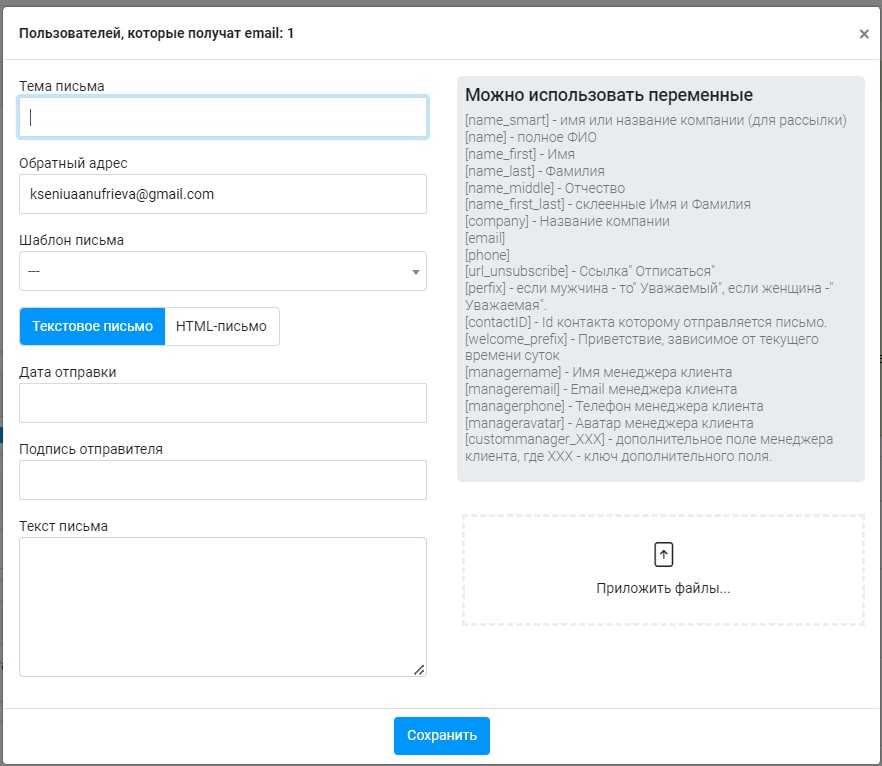Viewport: 882px width, 766px height.
Task: Focus the Тема письма input field
Action: click(223, 117)
